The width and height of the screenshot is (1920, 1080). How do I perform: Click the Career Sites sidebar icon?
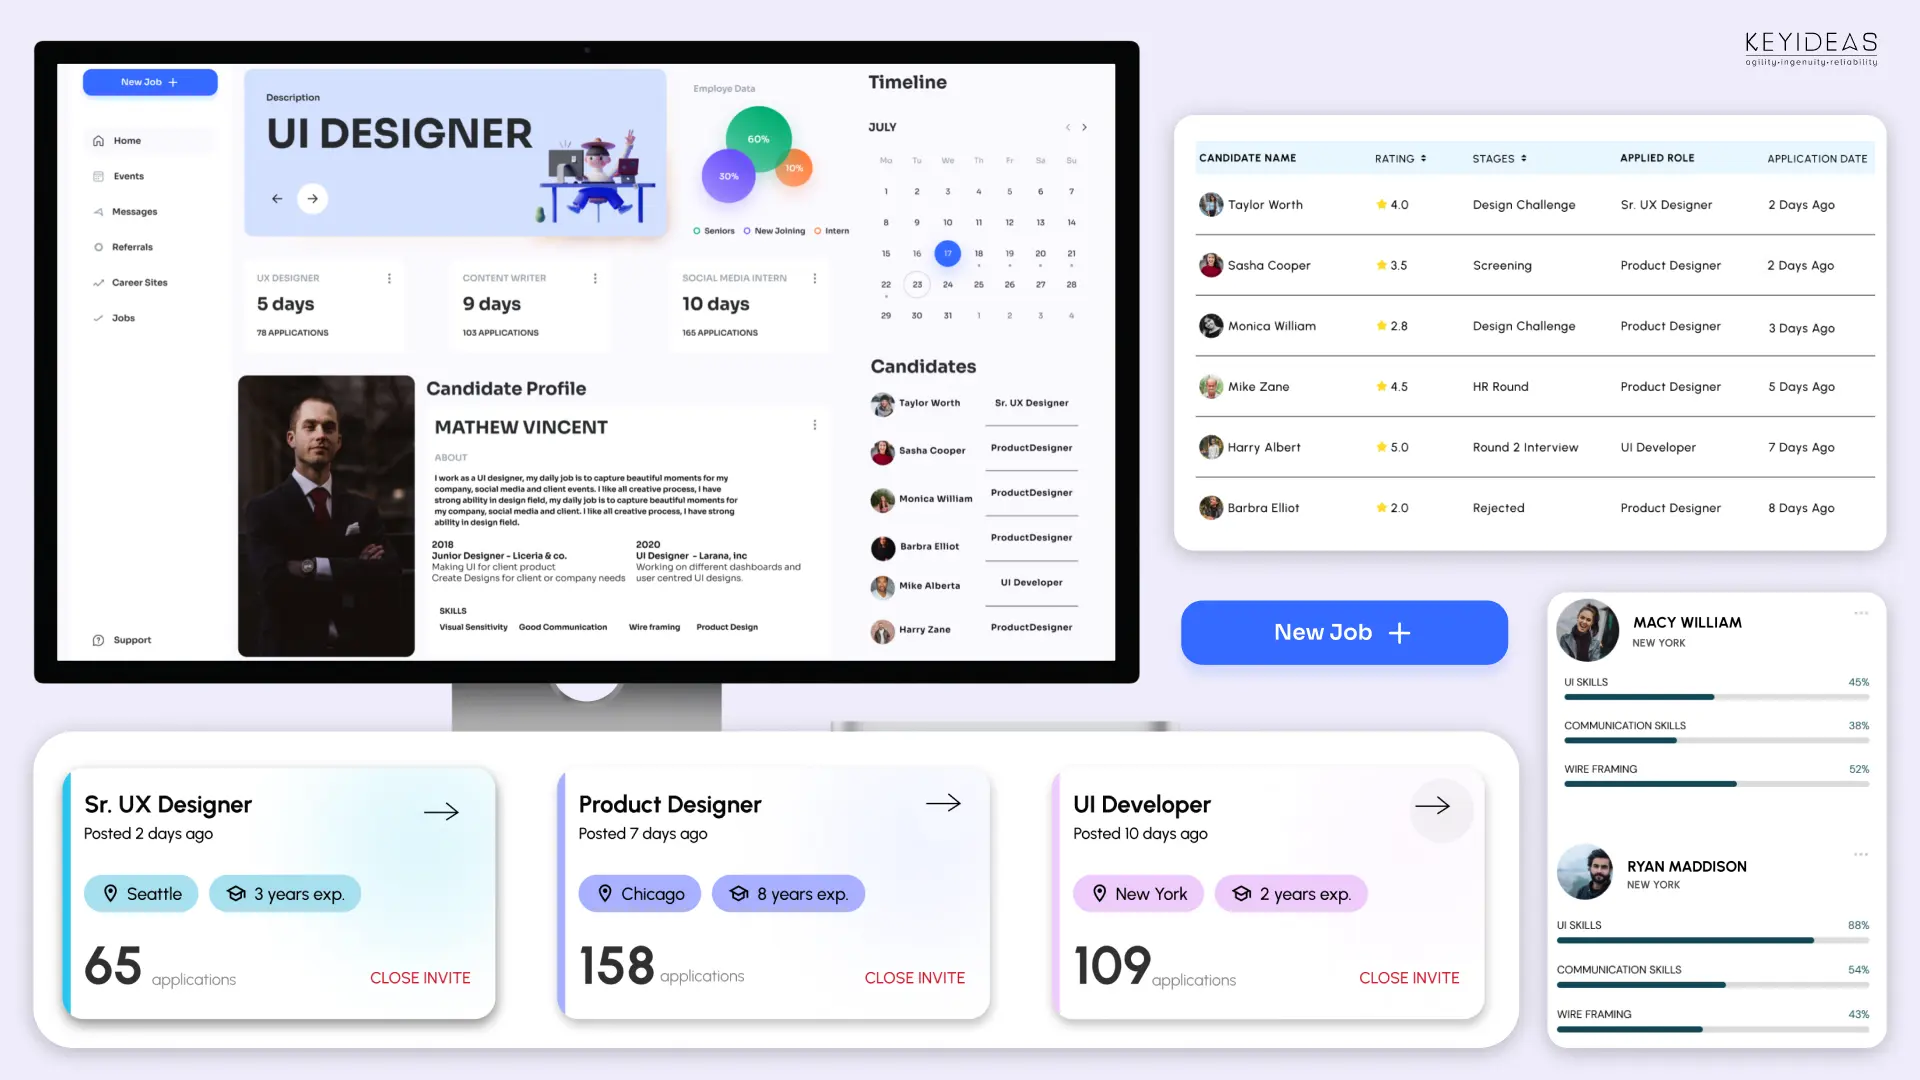(x=99, y=282)
